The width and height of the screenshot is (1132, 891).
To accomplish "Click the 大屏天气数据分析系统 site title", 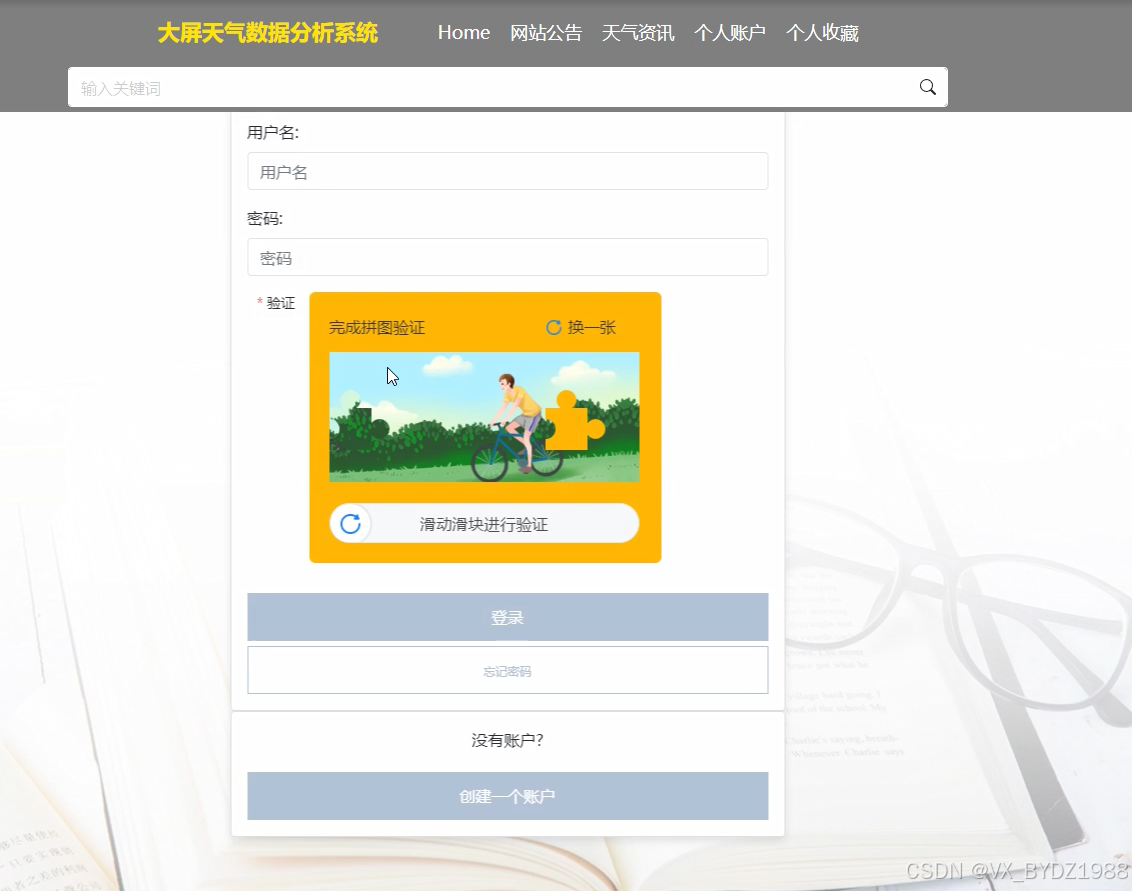I will (268, 33).
